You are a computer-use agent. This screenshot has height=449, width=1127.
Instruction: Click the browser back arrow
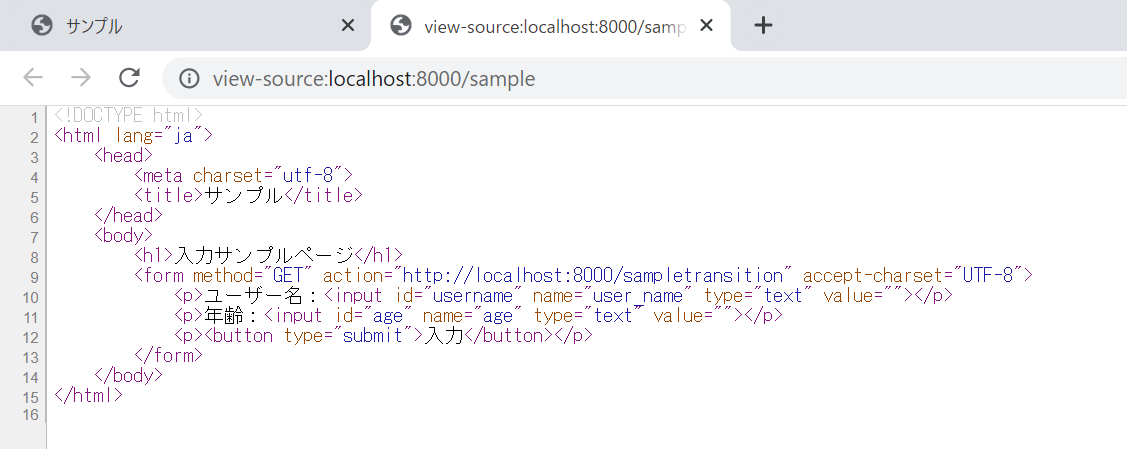coord(33,78)
